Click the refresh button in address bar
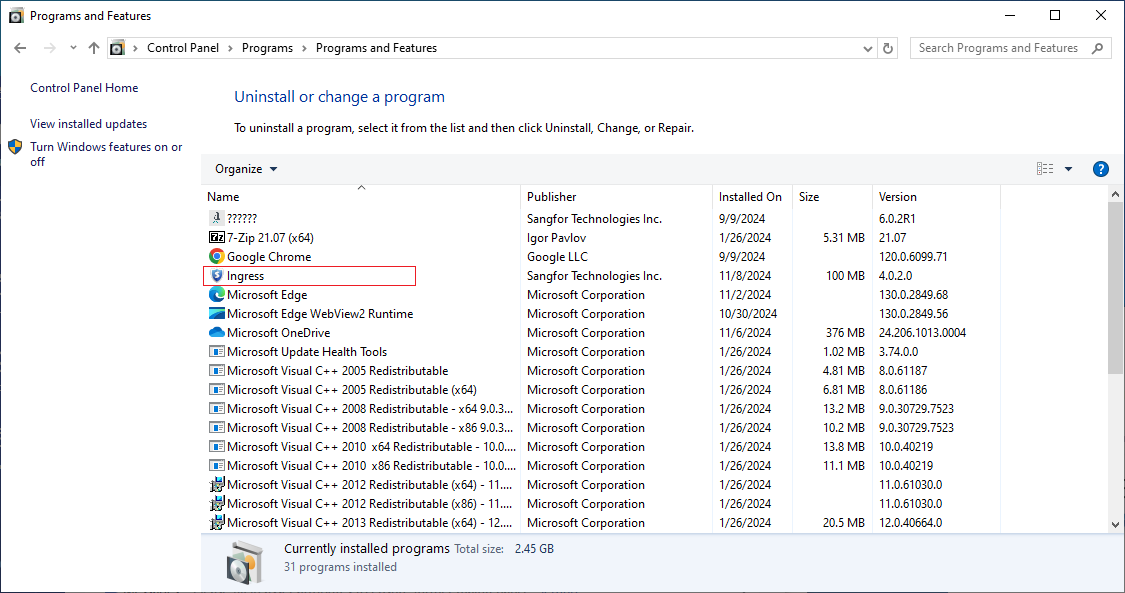 pos(888,48)
